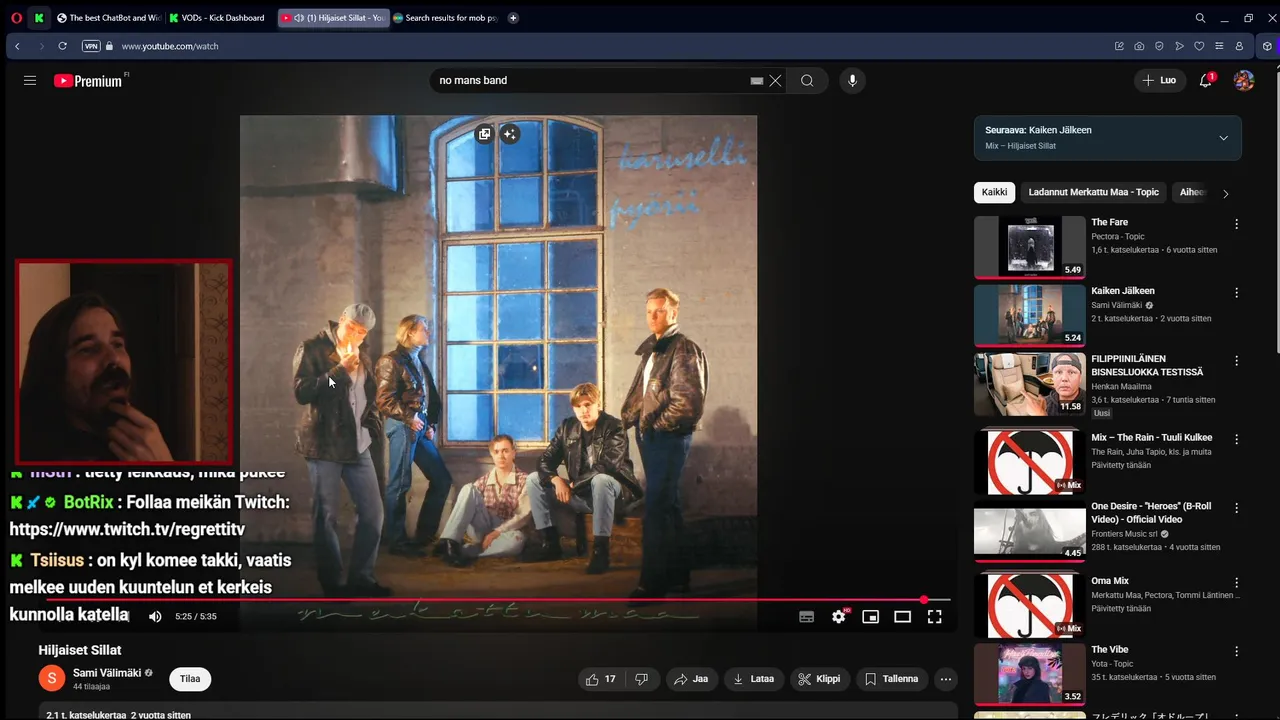
Task: Select the Kaikki filter chip
Action: point(994,192)
